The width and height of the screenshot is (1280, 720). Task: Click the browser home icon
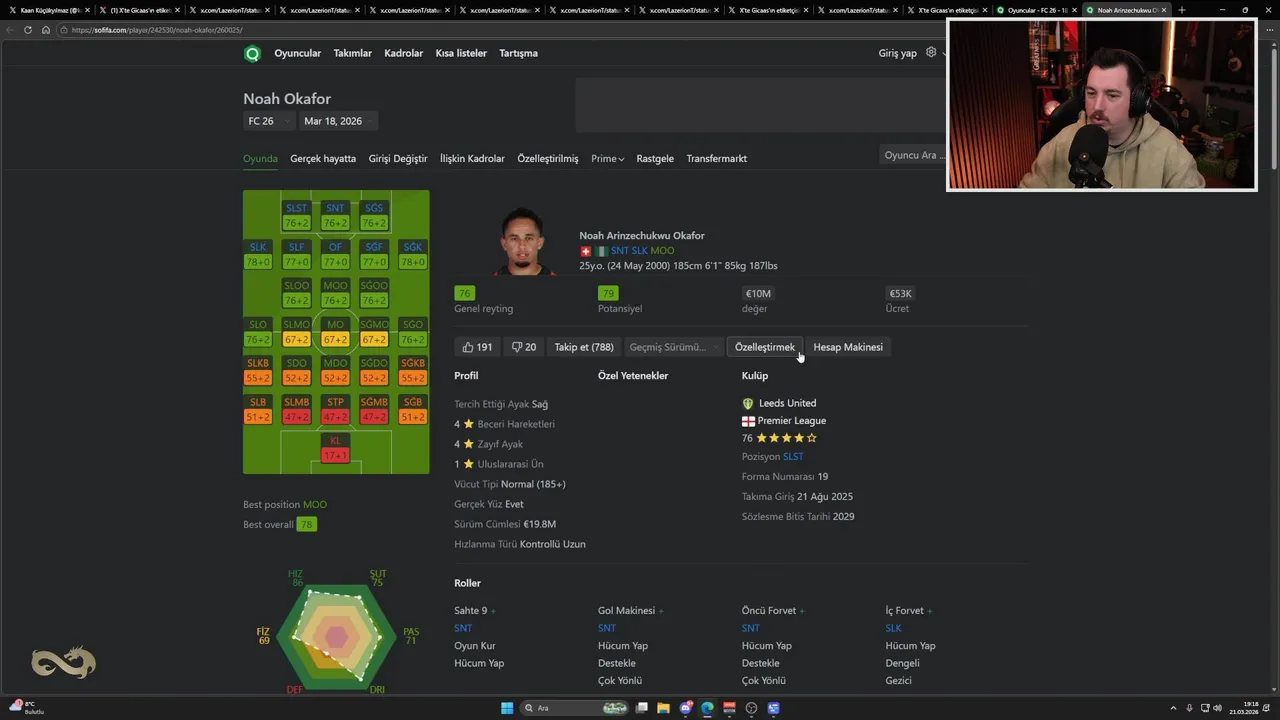[45, 30]
